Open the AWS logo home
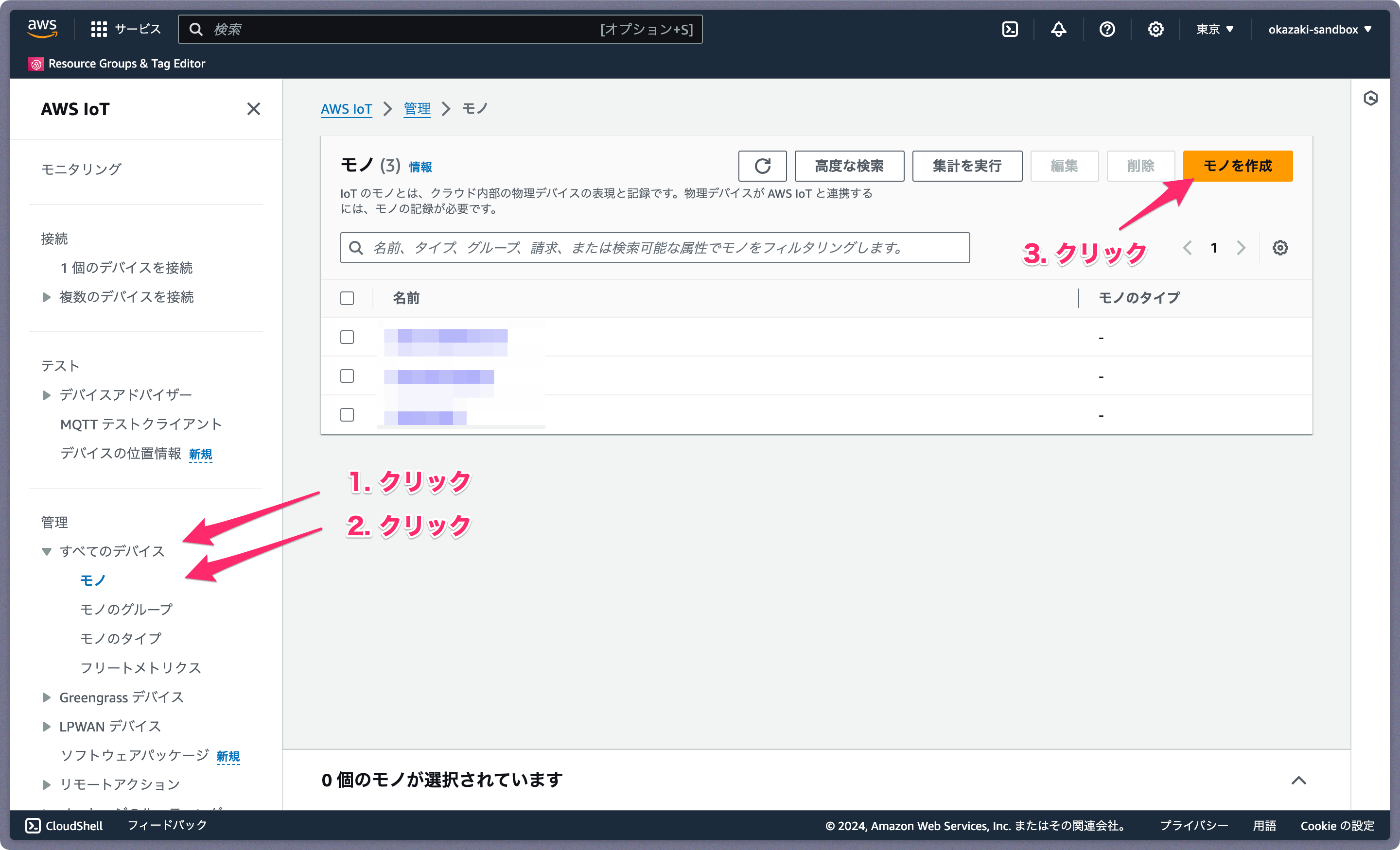This screenshot has height=850, width=1400. (42, 29)
